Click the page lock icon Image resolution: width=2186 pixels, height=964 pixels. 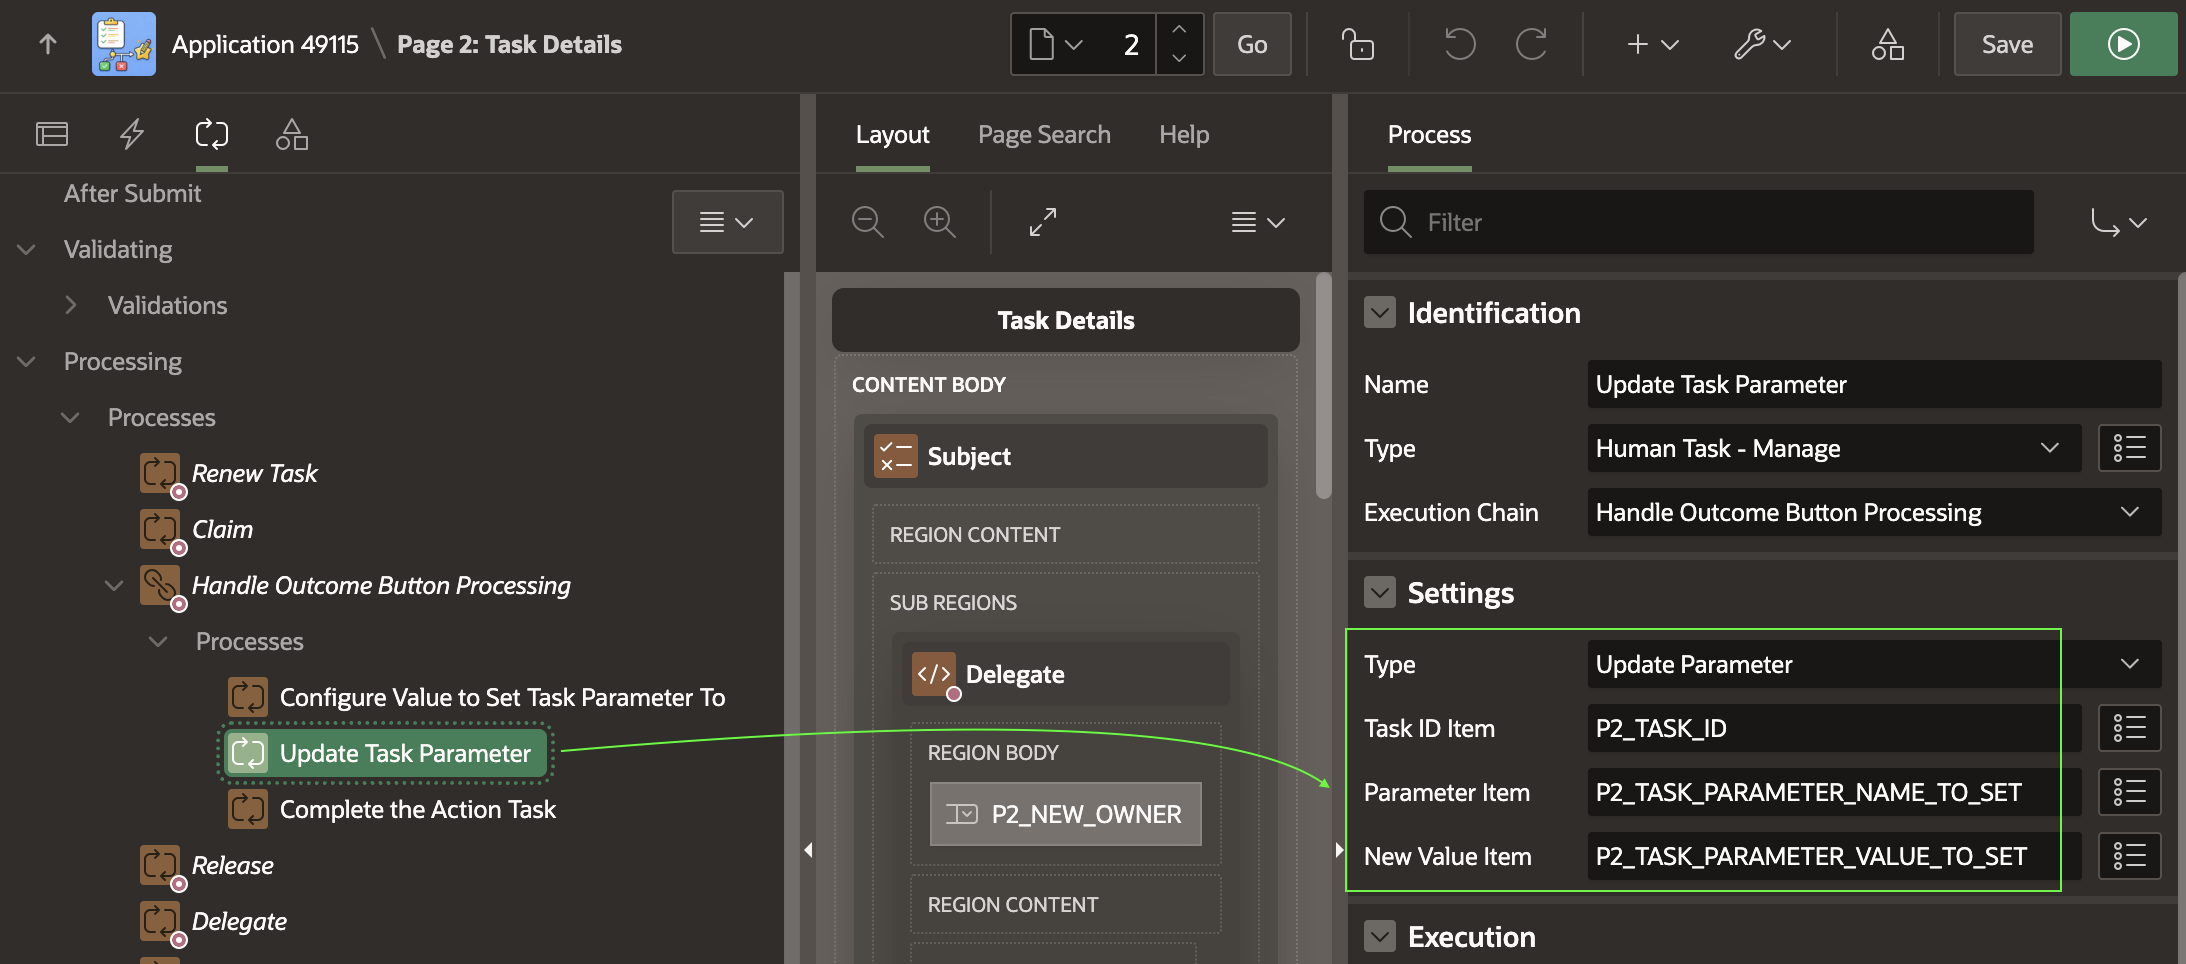click(1357, 44)
